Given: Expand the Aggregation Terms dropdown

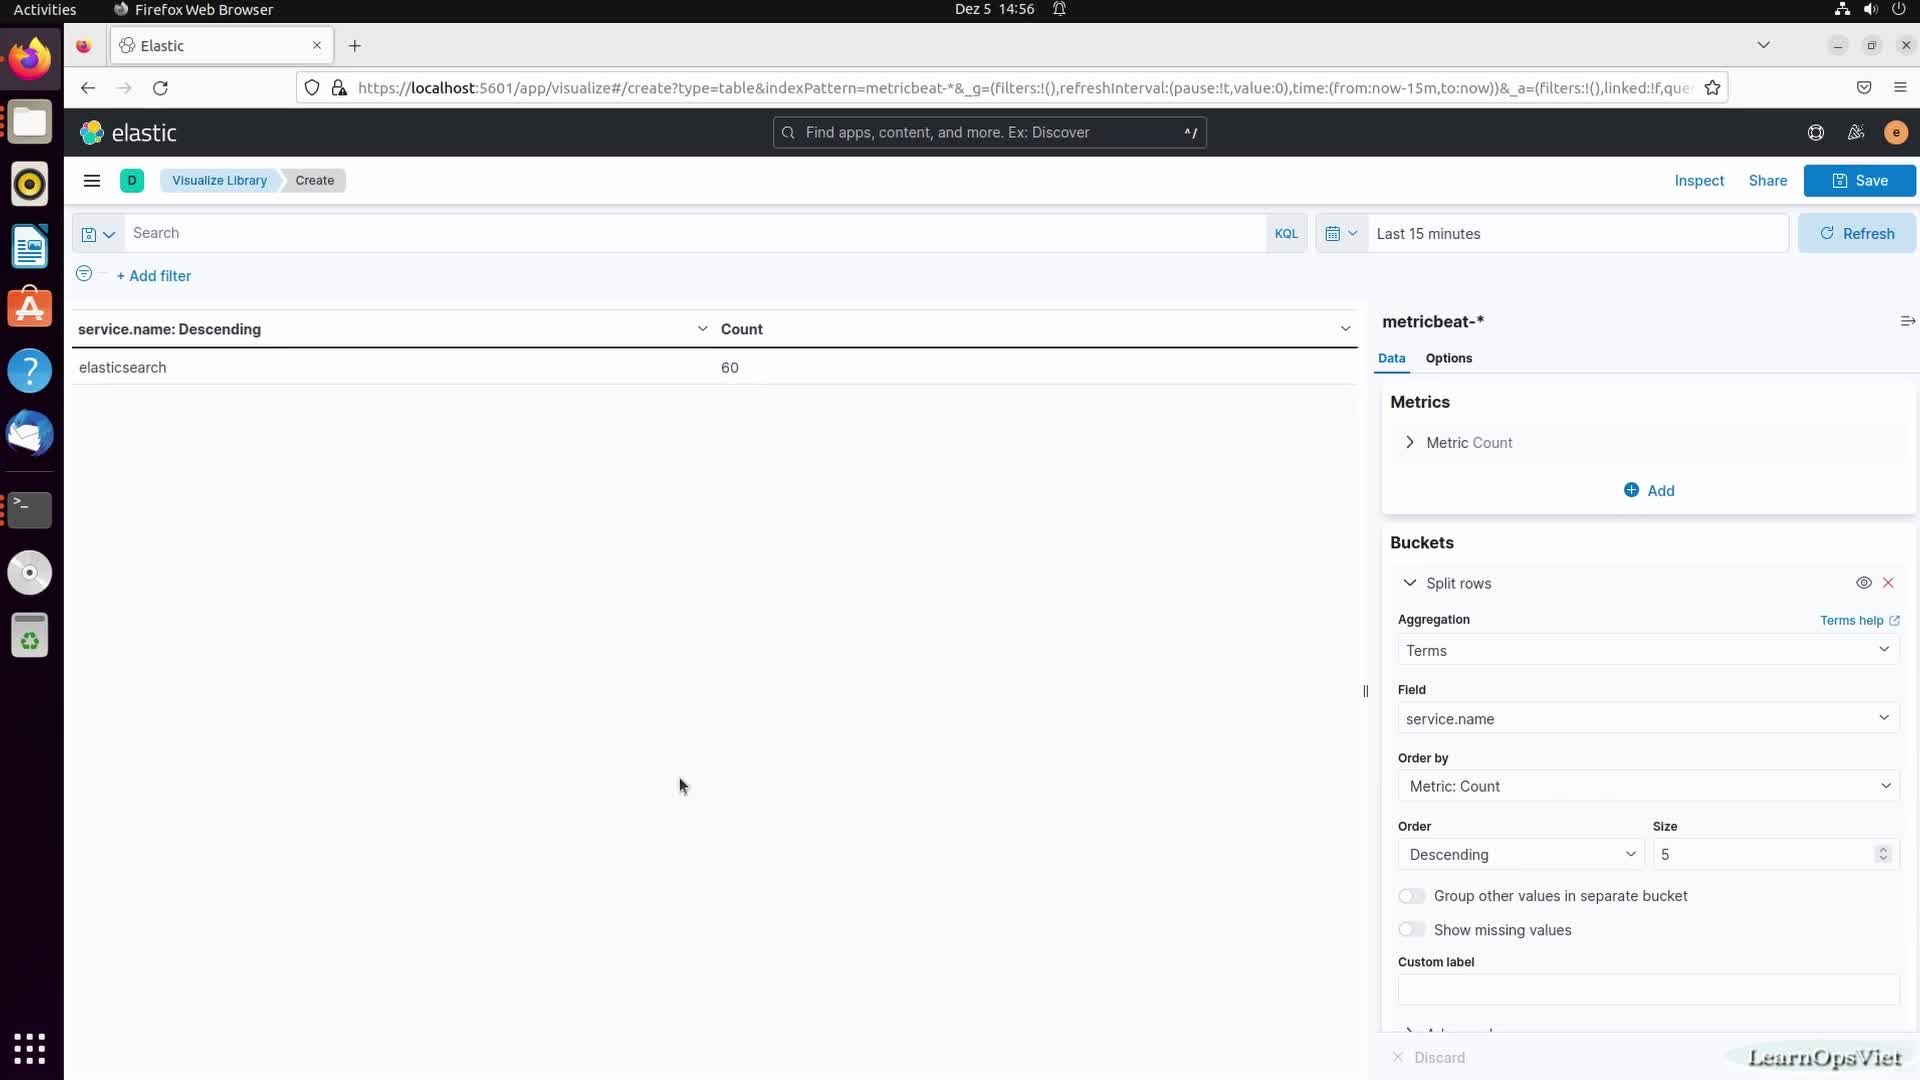Looking at the screenshot, I should point(1646,649).
